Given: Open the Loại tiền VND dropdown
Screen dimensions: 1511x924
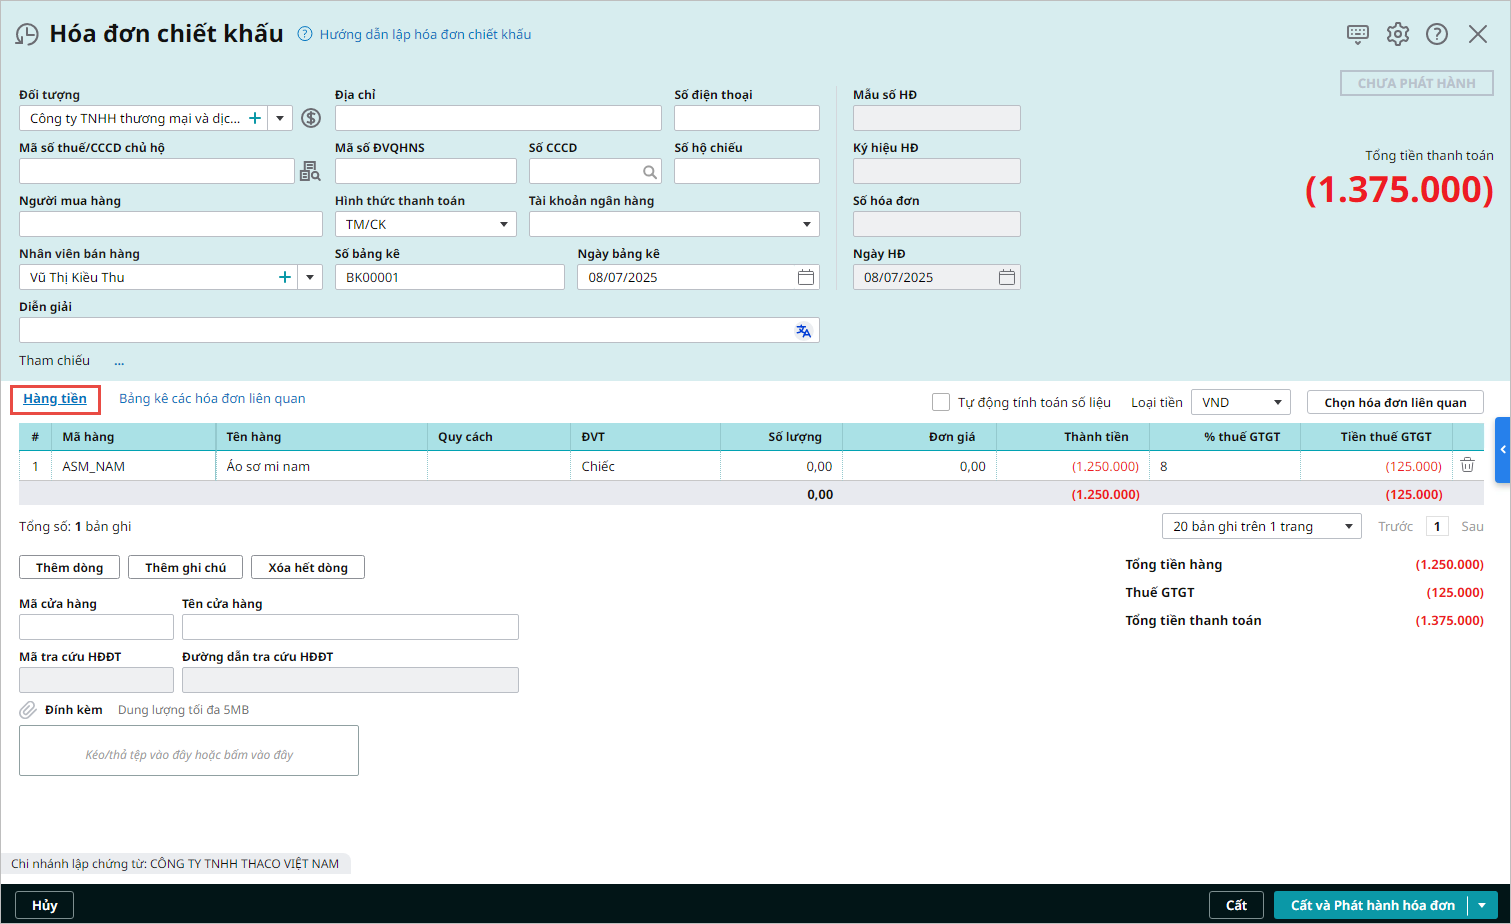Looking at the screenshot, I should (1277, 402).
